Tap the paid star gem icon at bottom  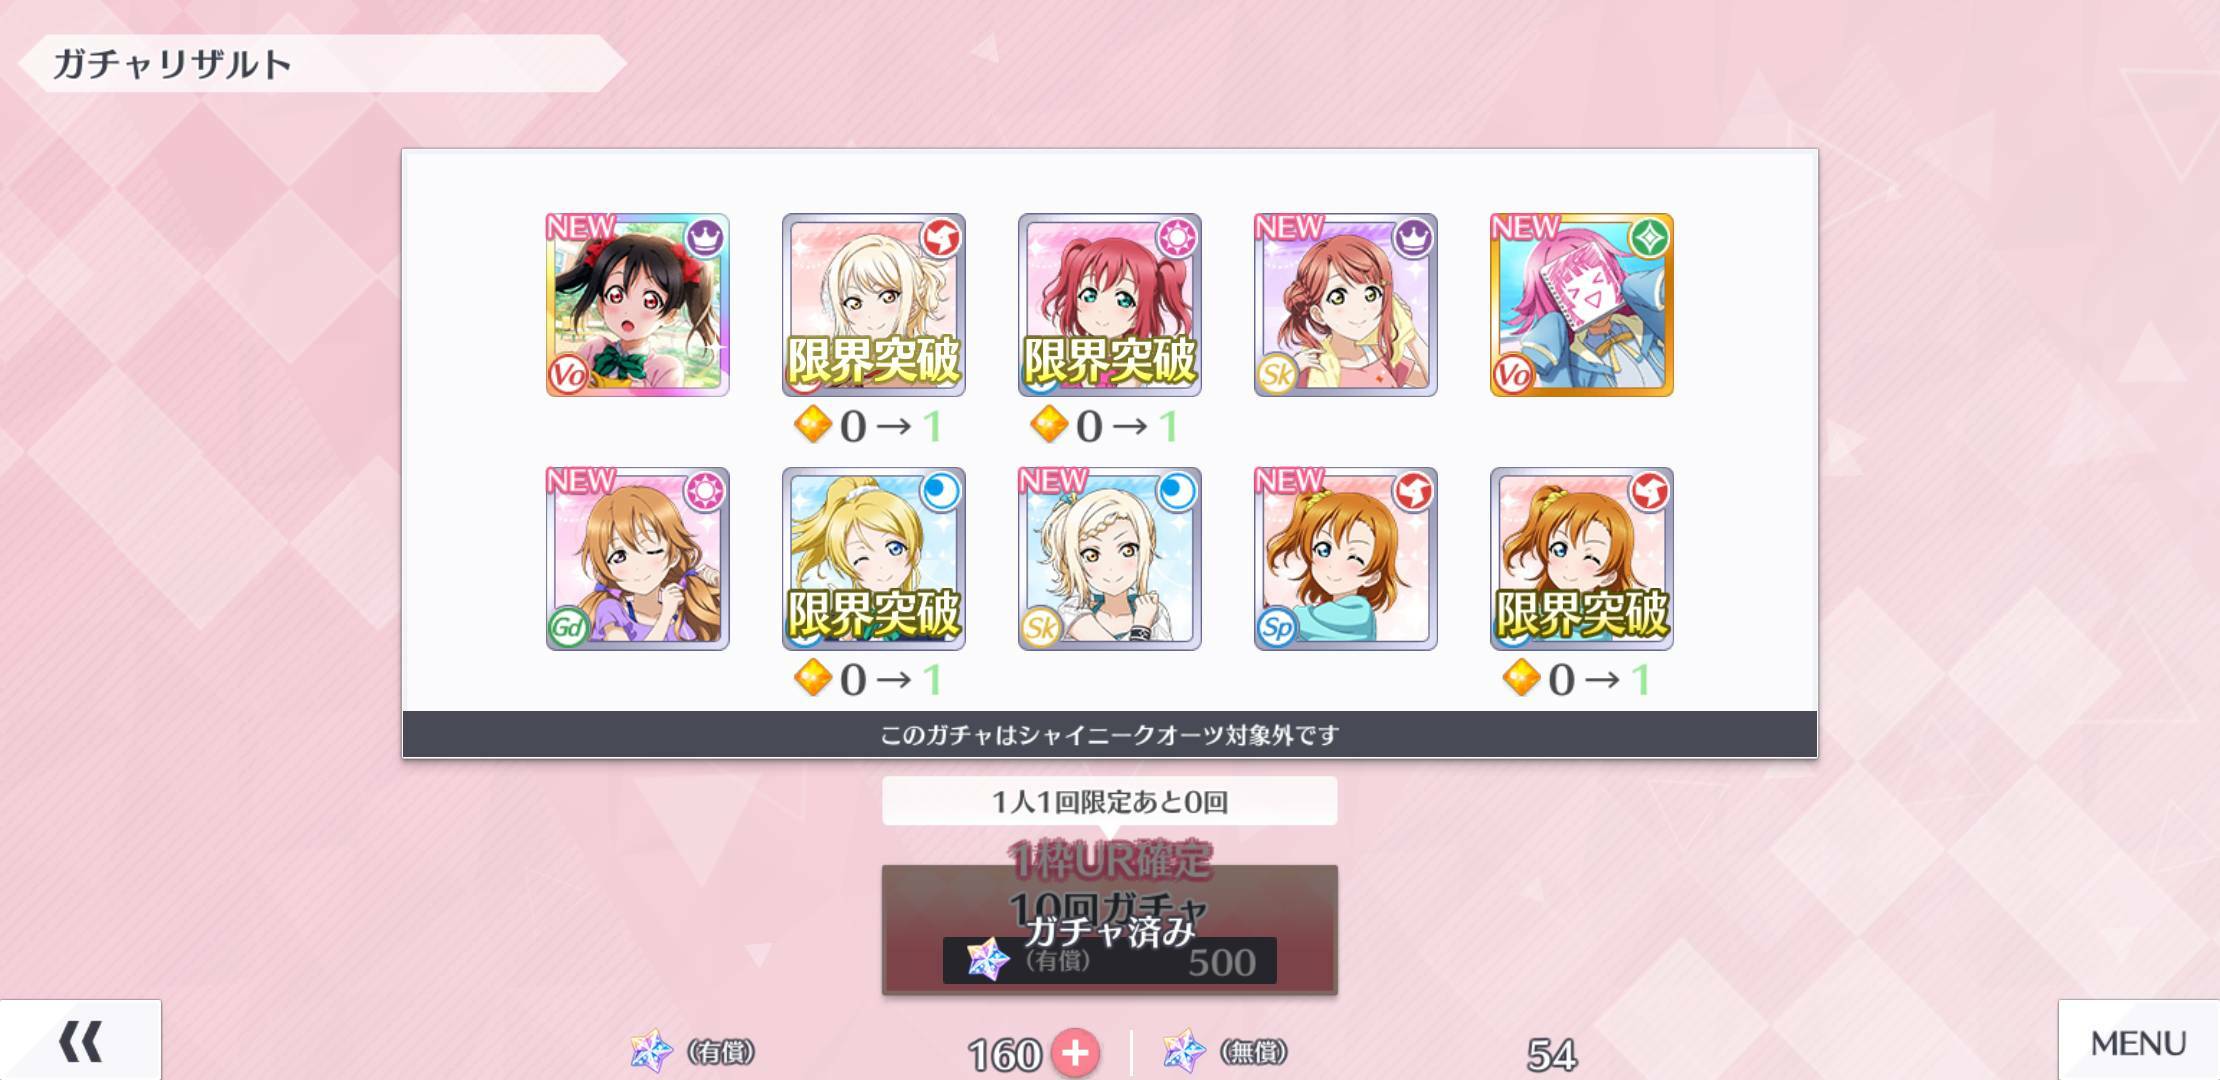pos(651,1051)
